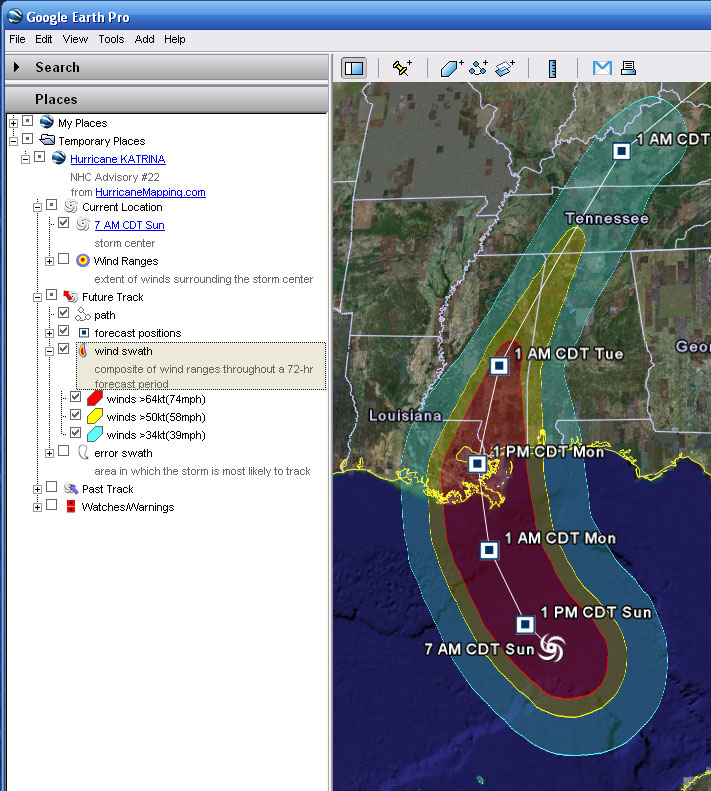Uncheck the forecast positions checkbox

(64, 331)
